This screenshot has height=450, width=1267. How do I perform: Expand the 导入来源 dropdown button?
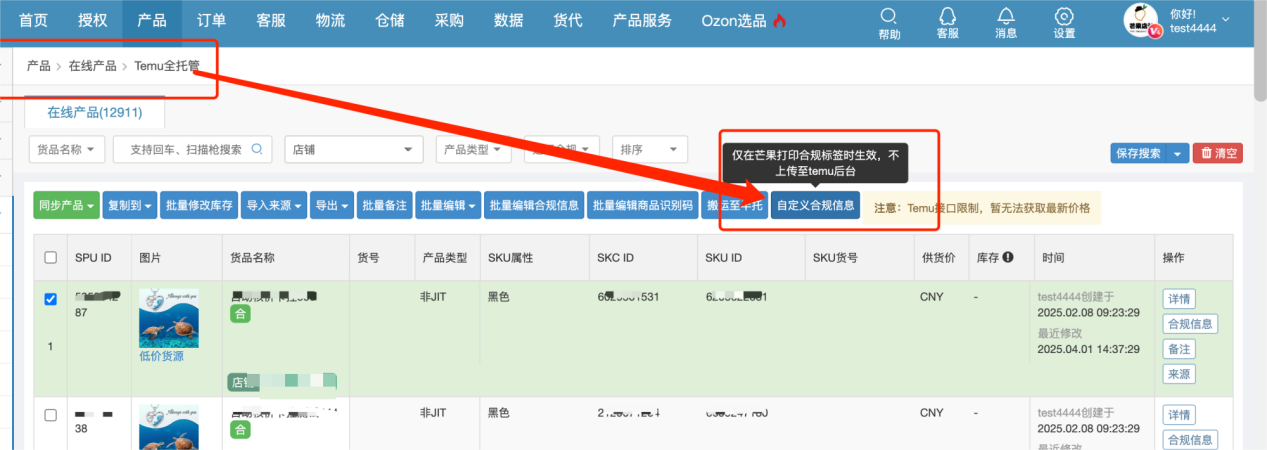[x=273, y=205]
